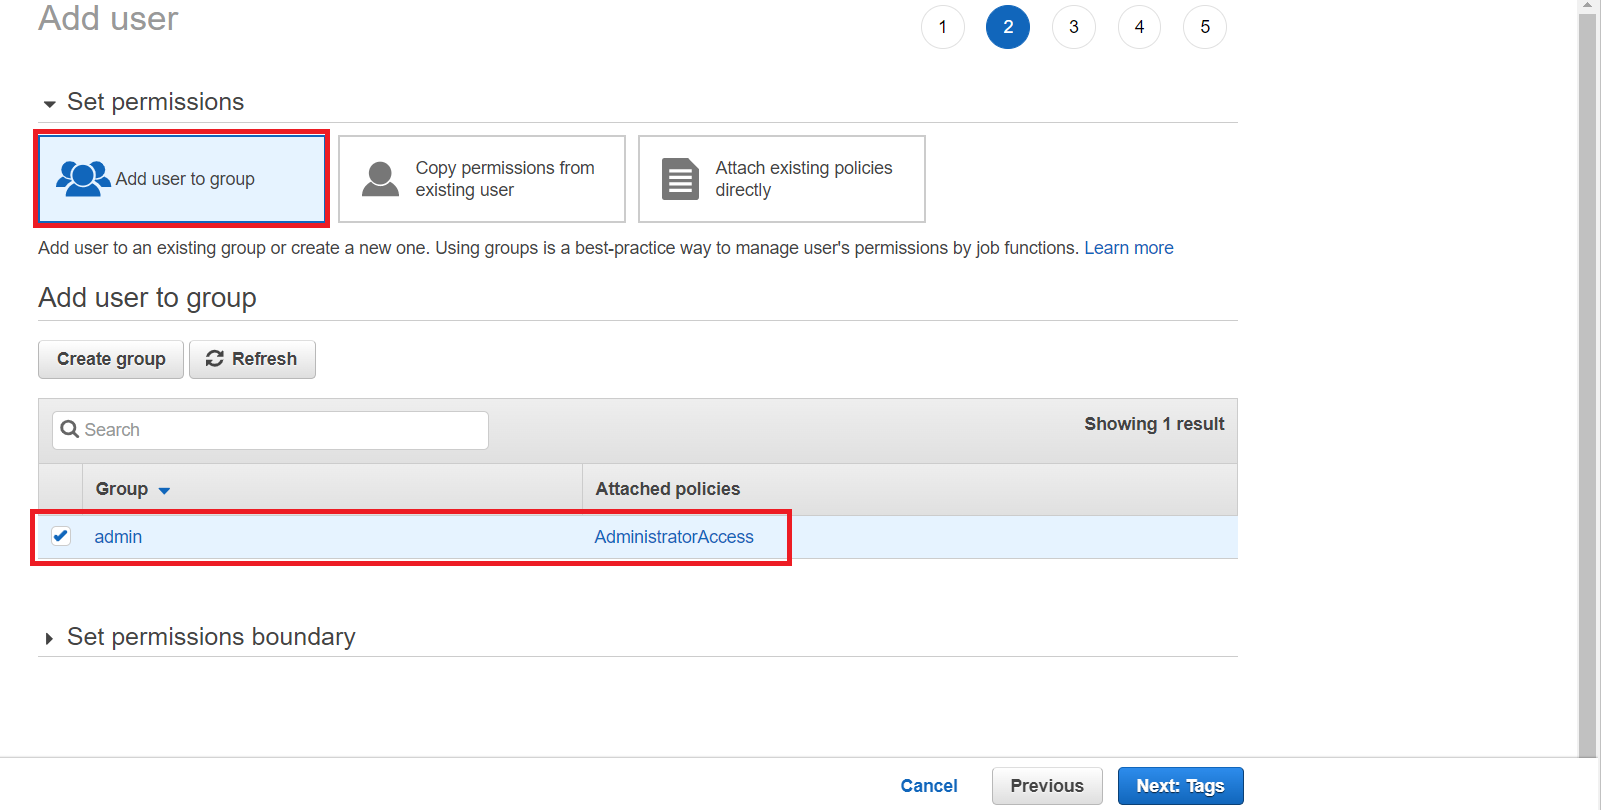
Task: Click the Refresh button
Action: pyautogui.click(x=252, y=359)
